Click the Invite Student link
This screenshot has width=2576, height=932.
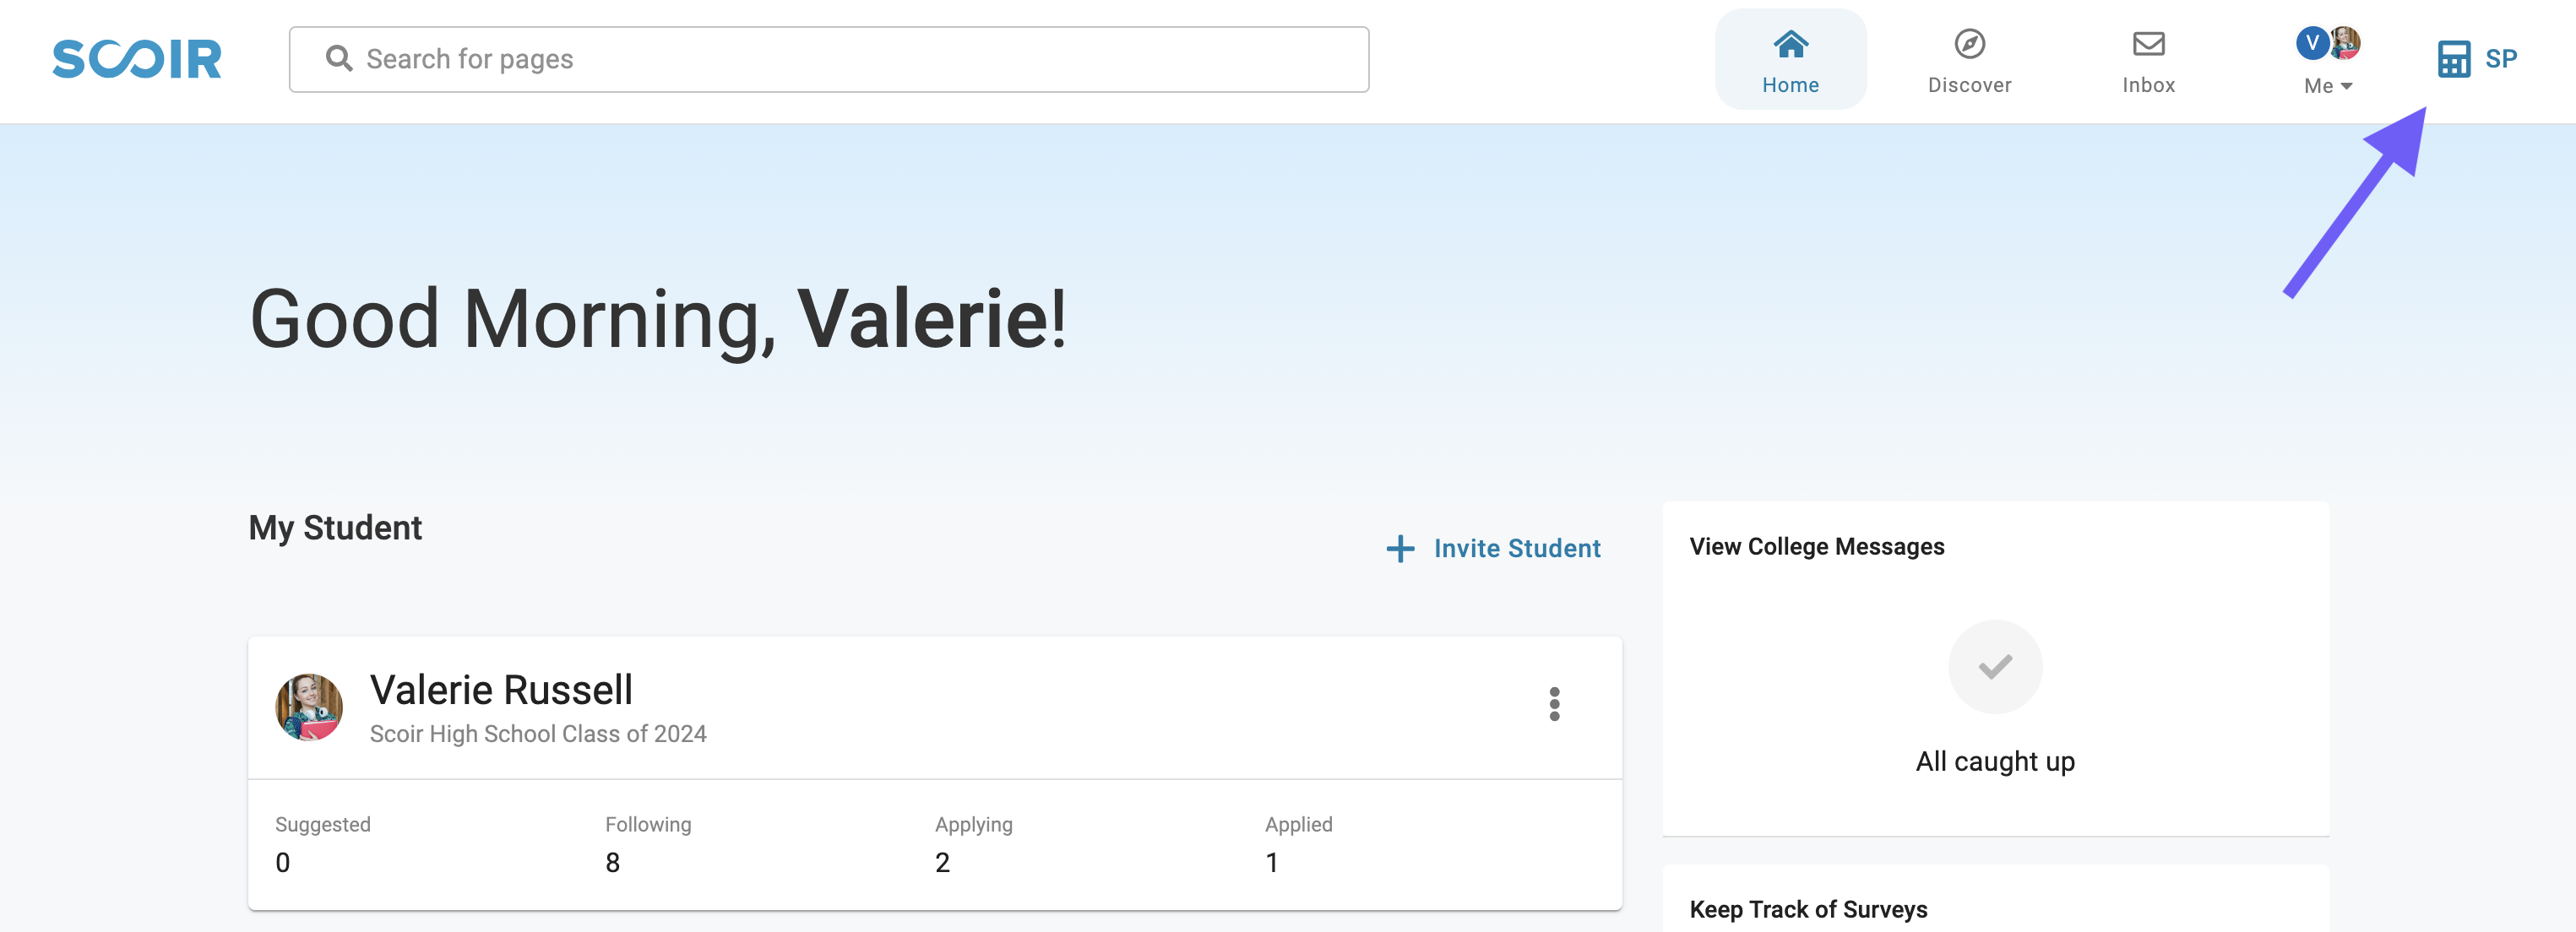tap(1516, 548)
